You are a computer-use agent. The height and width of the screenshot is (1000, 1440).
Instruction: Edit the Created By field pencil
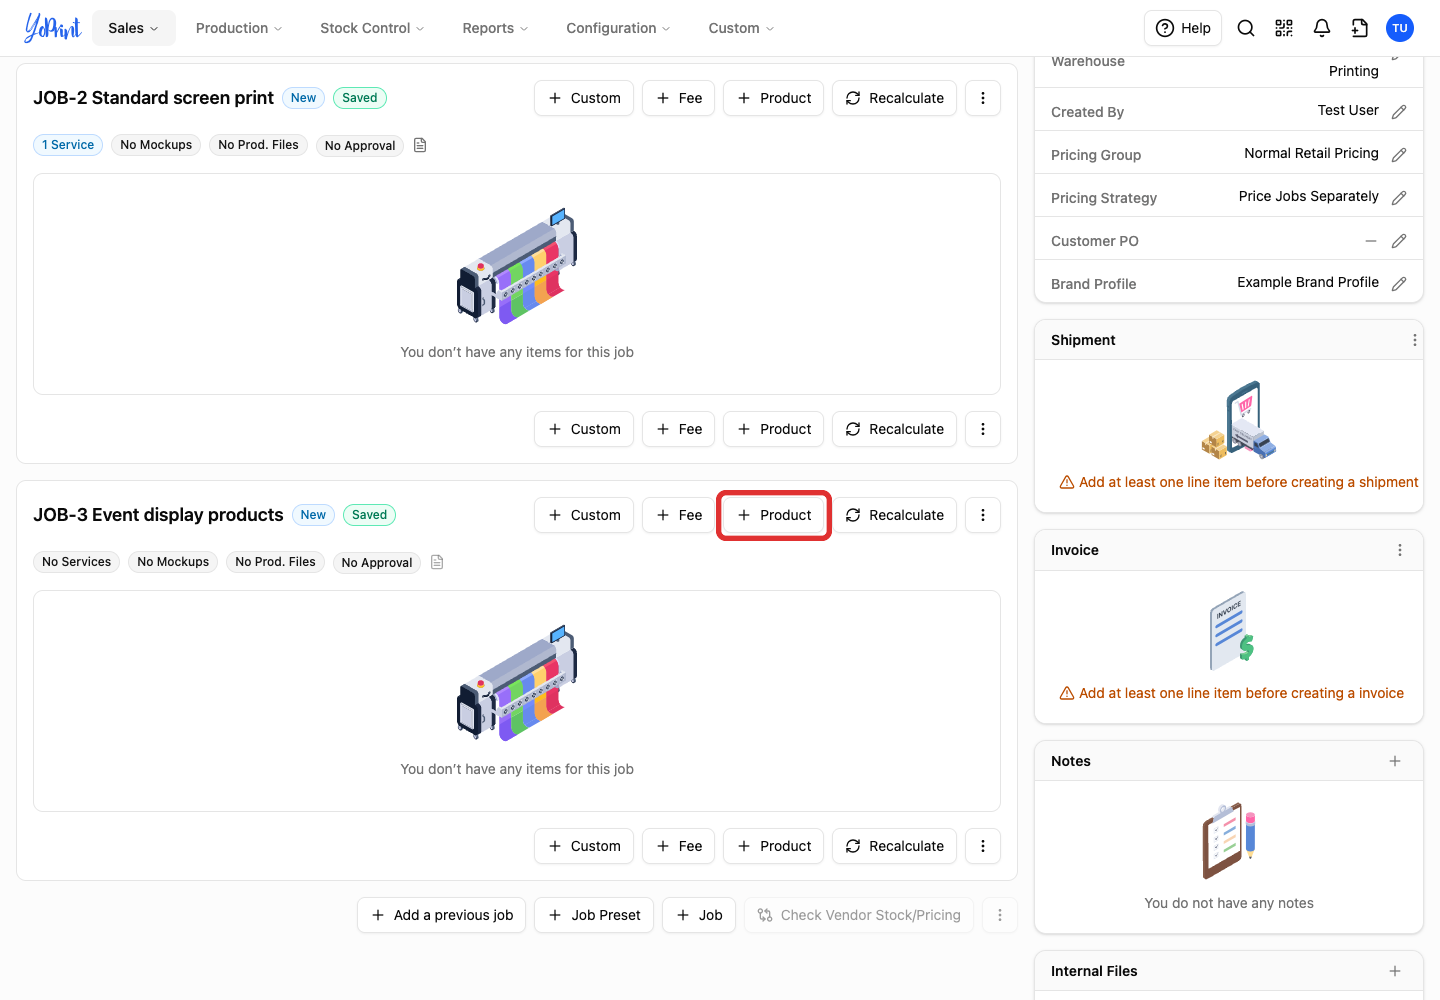(x=1399, y=112)
